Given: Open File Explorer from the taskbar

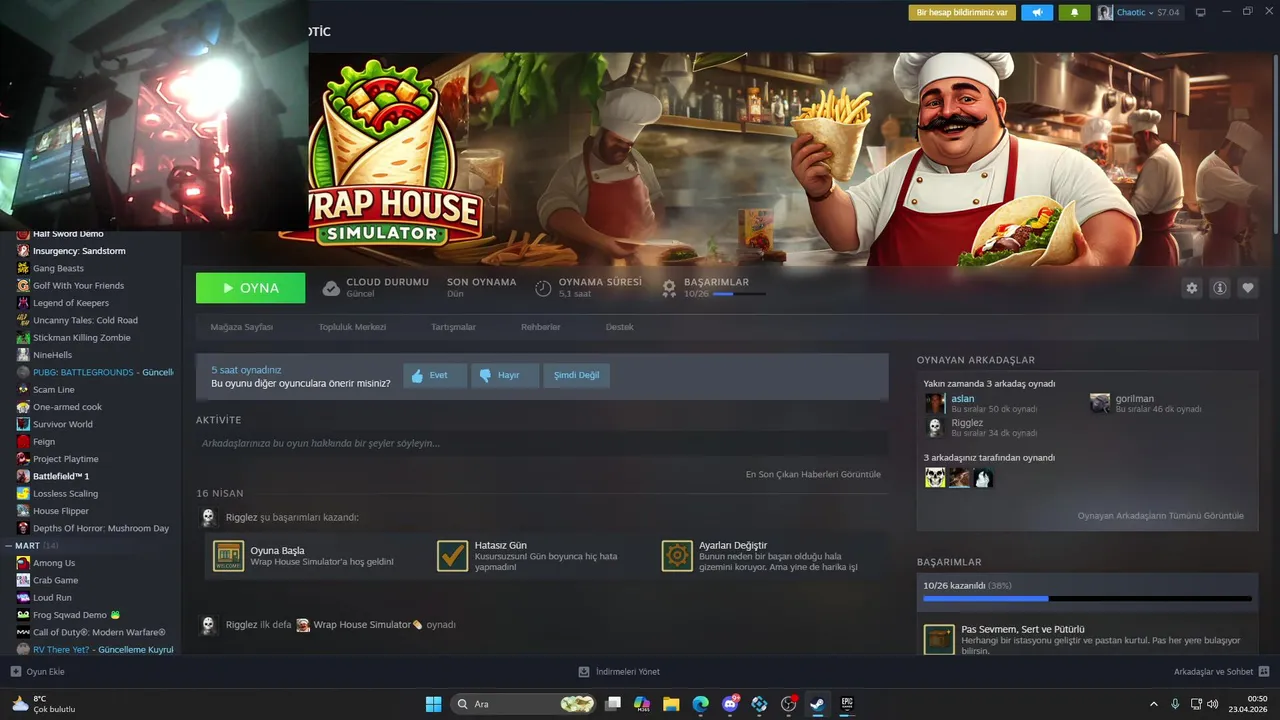Looking at the screenshot, I should tap(671, 704).
